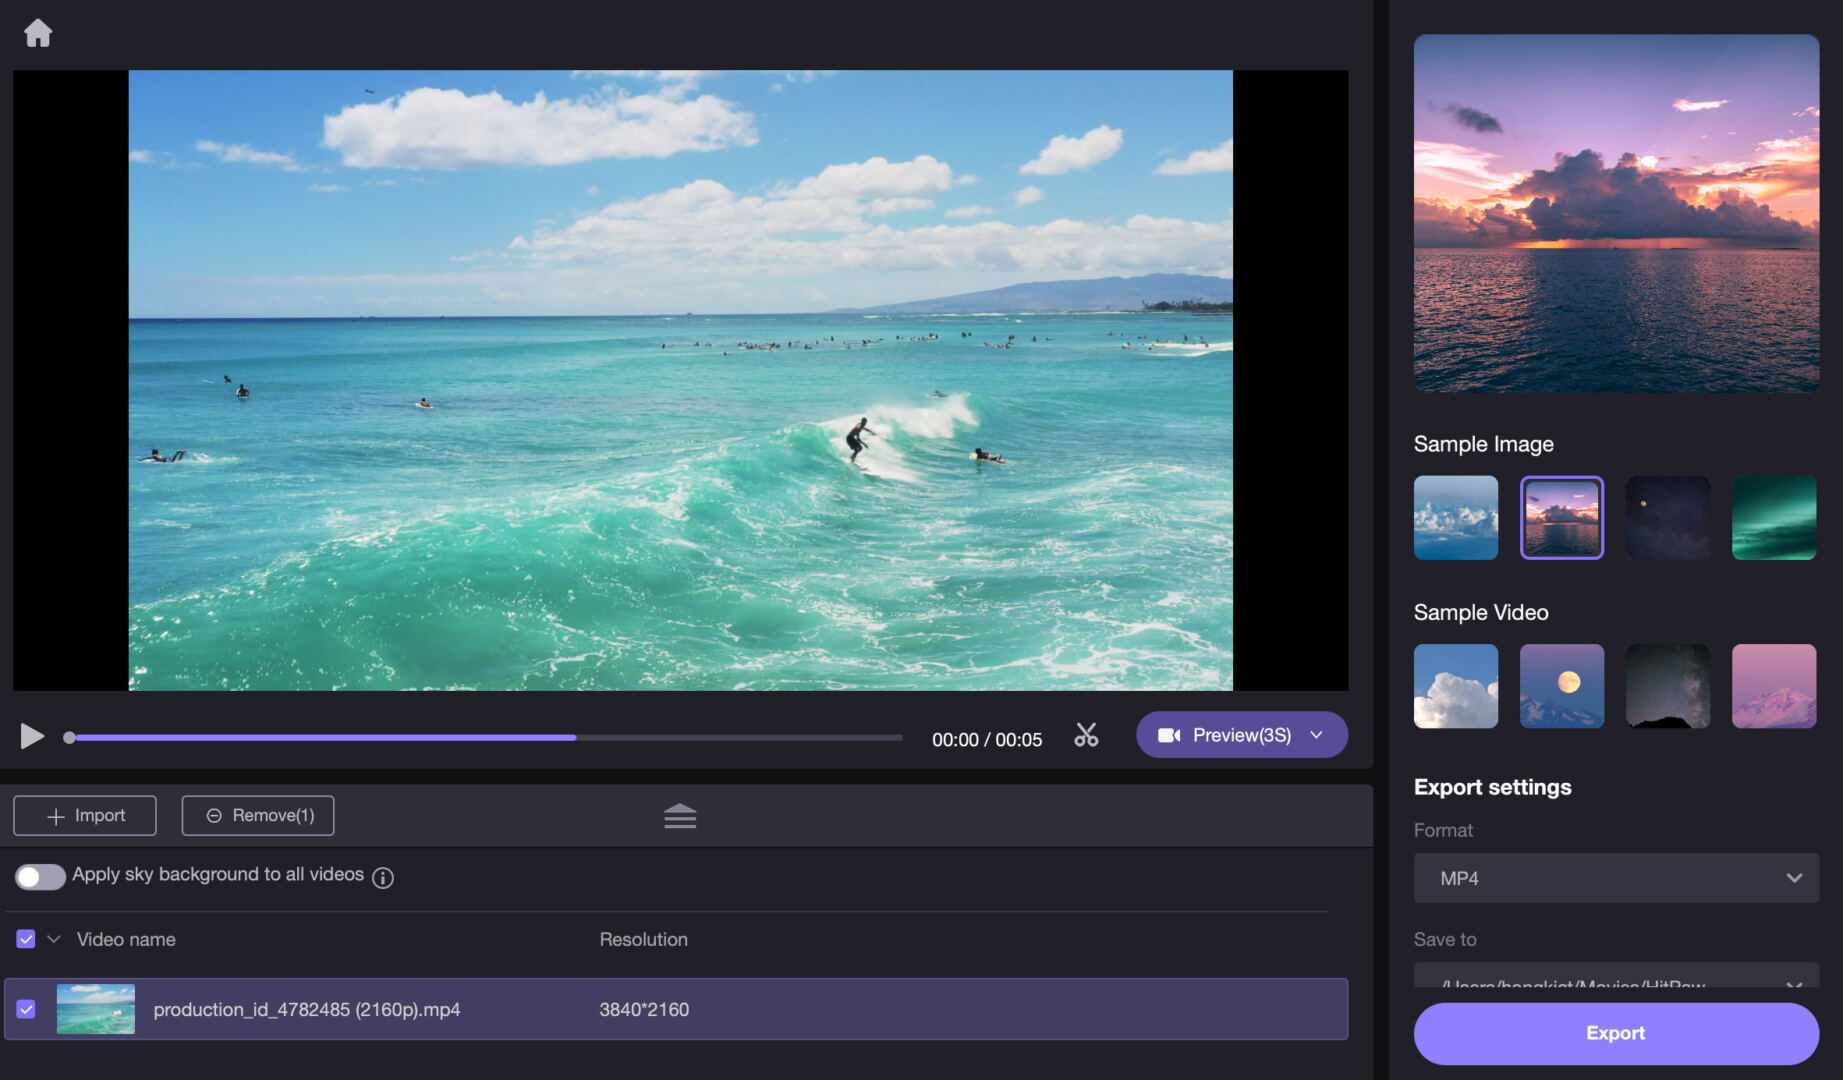Viewport: 1843px width, 1080px height.
Task: Select the pink sunset sample image
Action: click(1562, 517)
